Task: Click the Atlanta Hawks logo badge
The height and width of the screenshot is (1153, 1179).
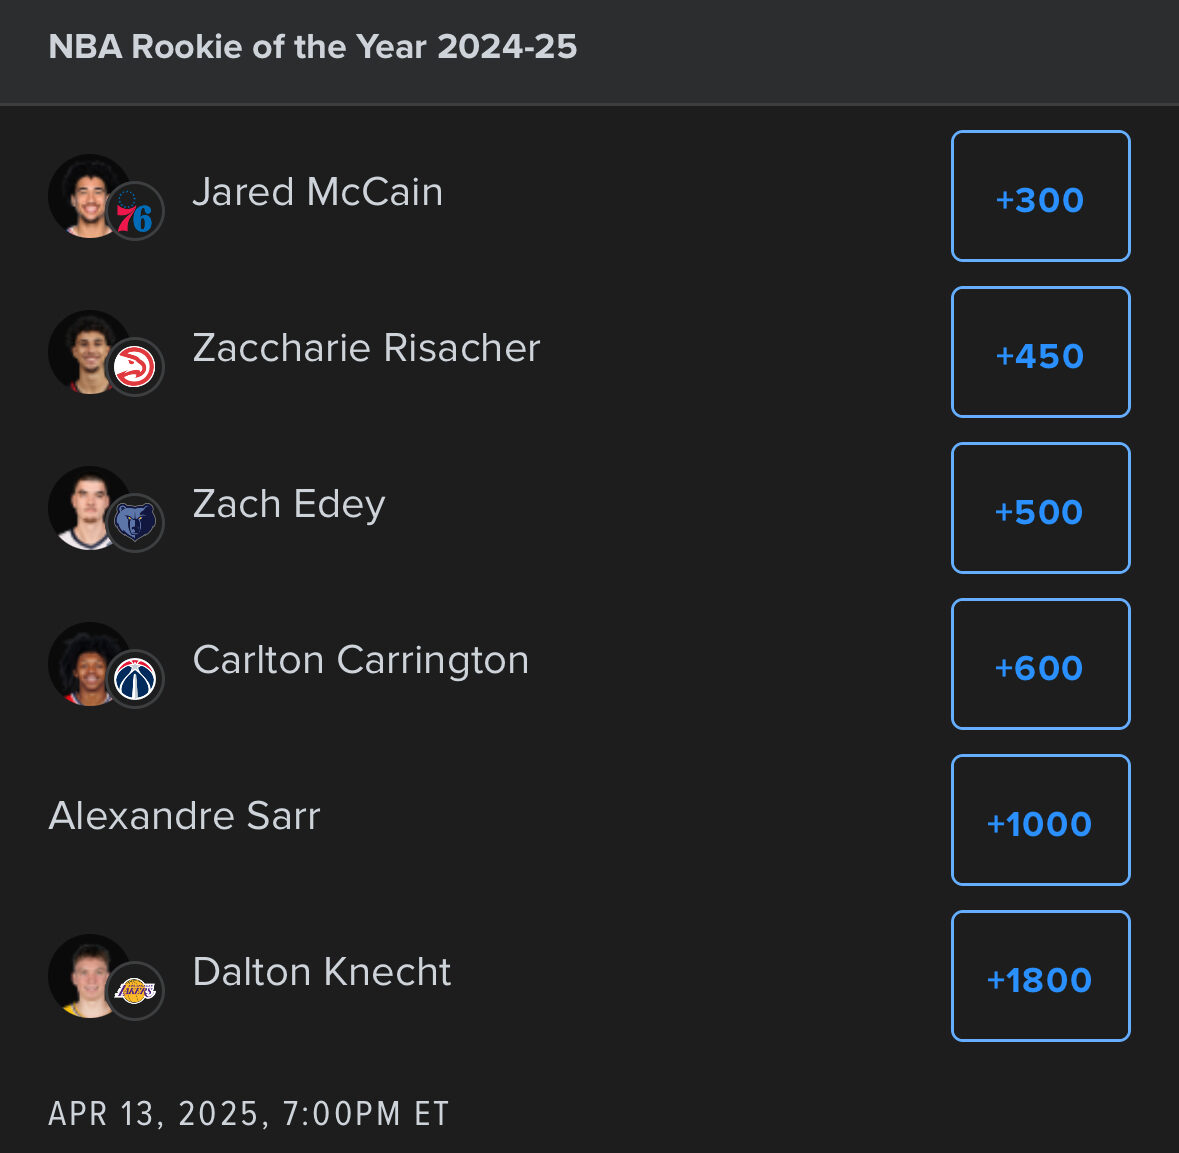Action: pyautogui.click(x=135, y=368)
